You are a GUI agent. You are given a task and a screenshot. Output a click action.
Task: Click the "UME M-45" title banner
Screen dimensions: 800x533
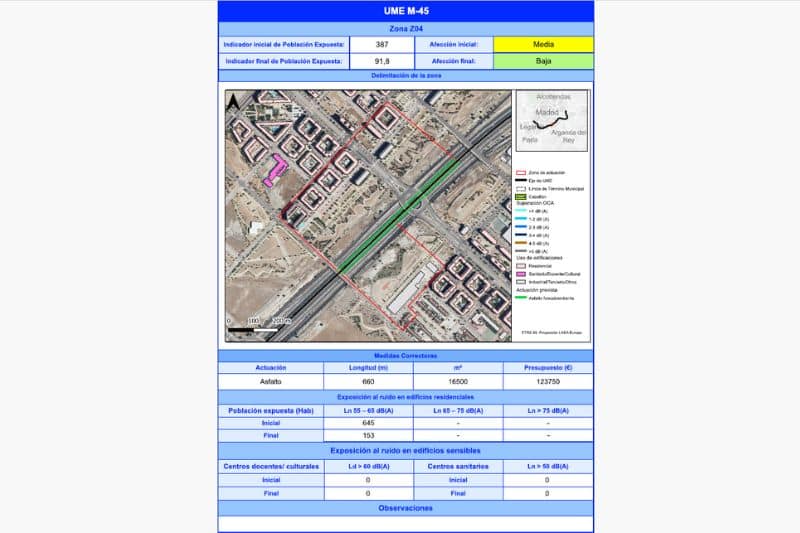[x=406, y=11]
